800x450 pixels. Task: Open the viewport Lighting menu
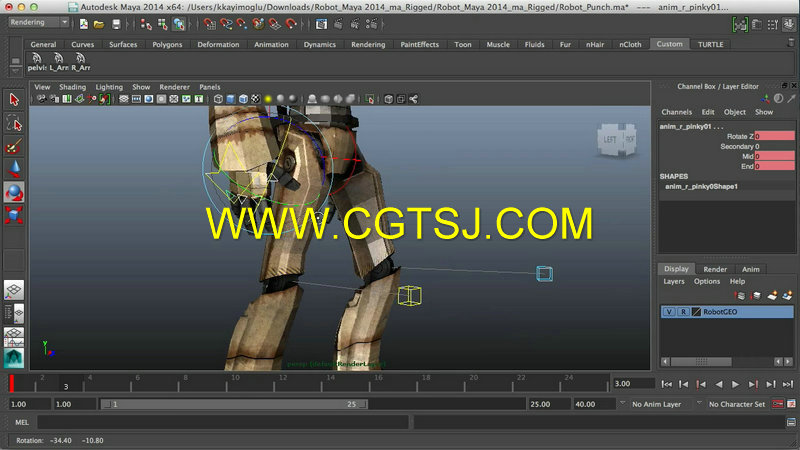[109, 87]
